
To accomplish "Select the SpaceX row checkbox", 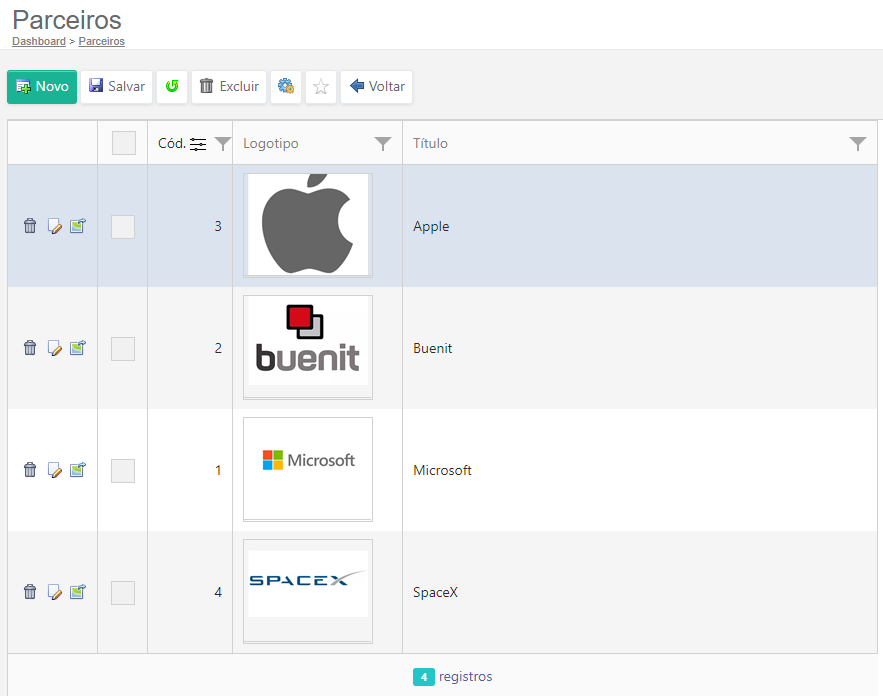I will pos(123,593).
